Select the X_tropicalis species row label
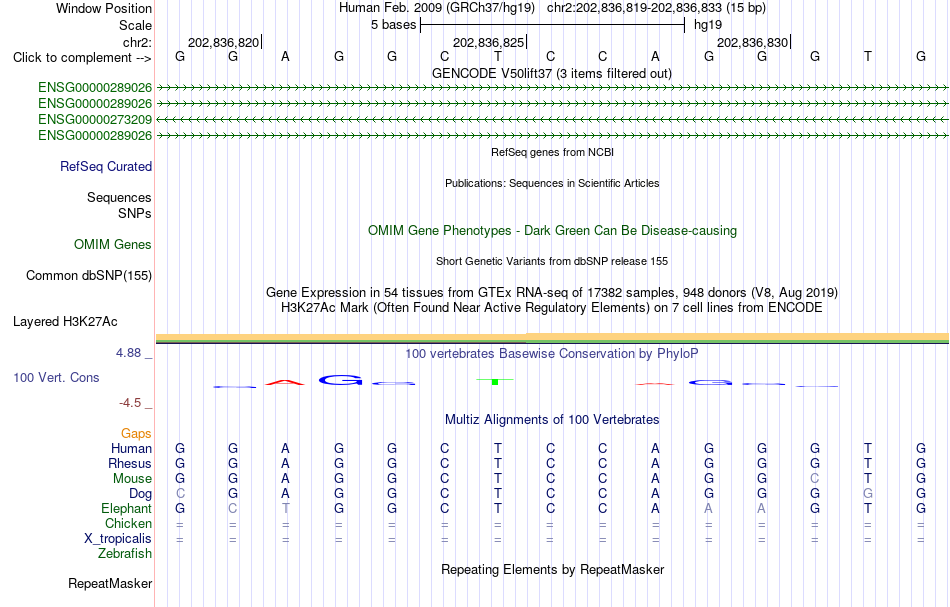The height and width of the screenshot is (607, 950). [118, 539]
